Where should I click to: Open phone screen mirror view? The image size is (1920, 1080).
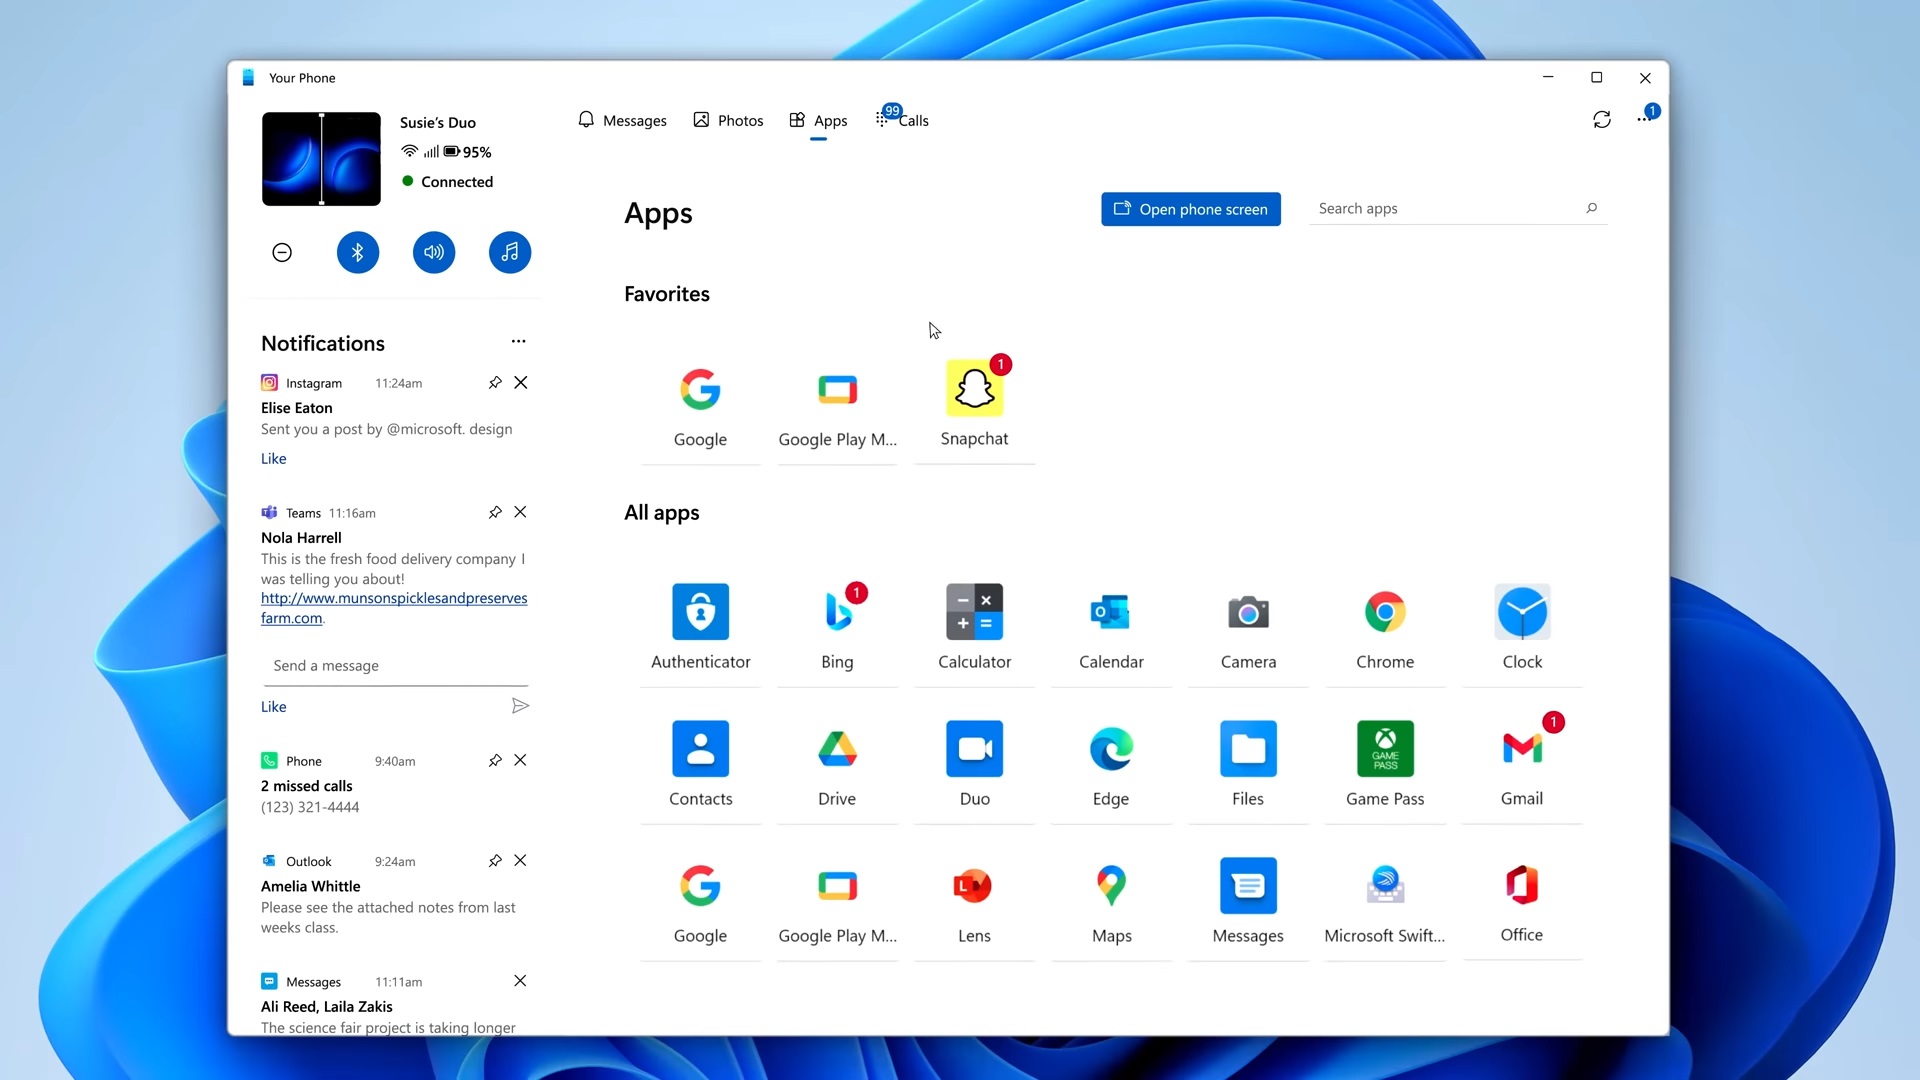click(1191, 208)
